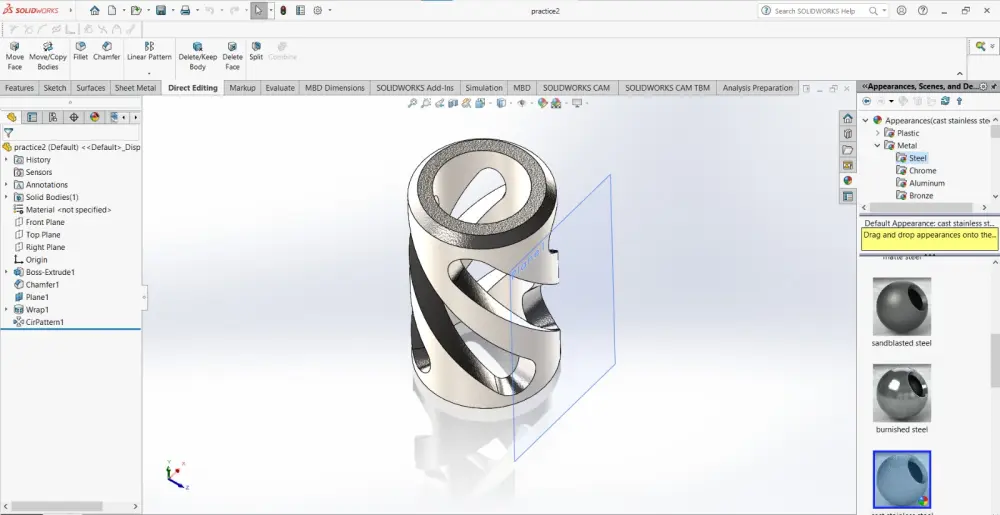1000x515 pixels.
Task: Expand the Wrap1 feature
Action: tap(7, 310)
